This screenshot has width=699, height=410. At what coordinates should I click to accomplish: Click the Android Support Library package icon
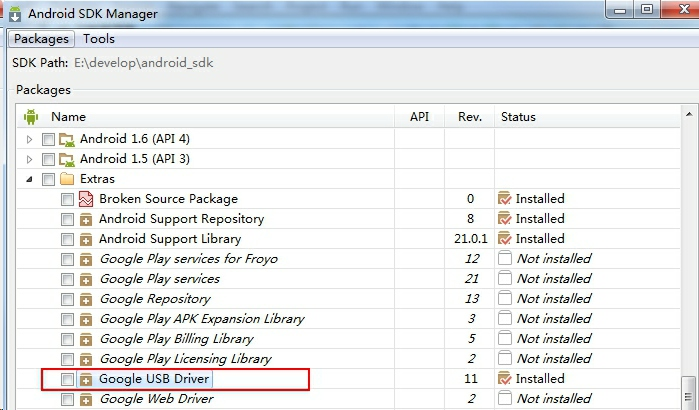click(86, 239)
